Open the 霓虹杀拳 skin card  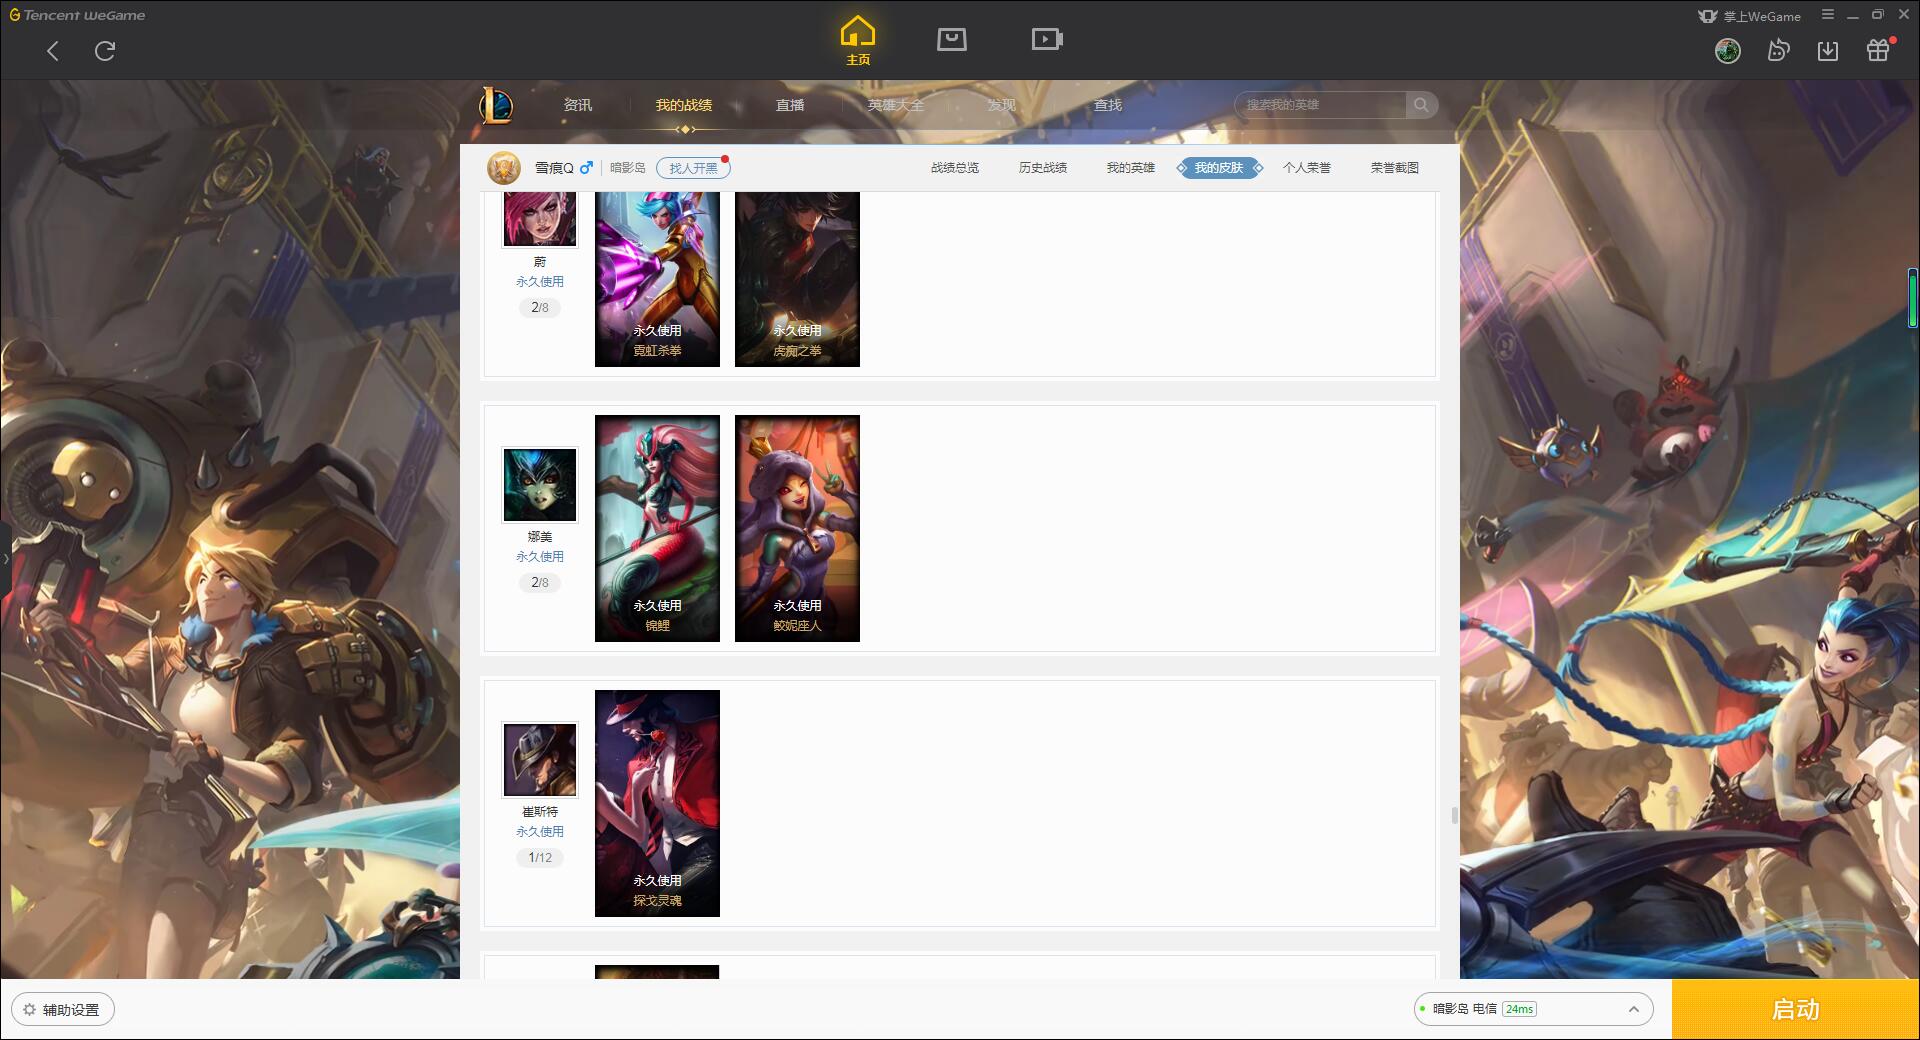click(657, 279)
